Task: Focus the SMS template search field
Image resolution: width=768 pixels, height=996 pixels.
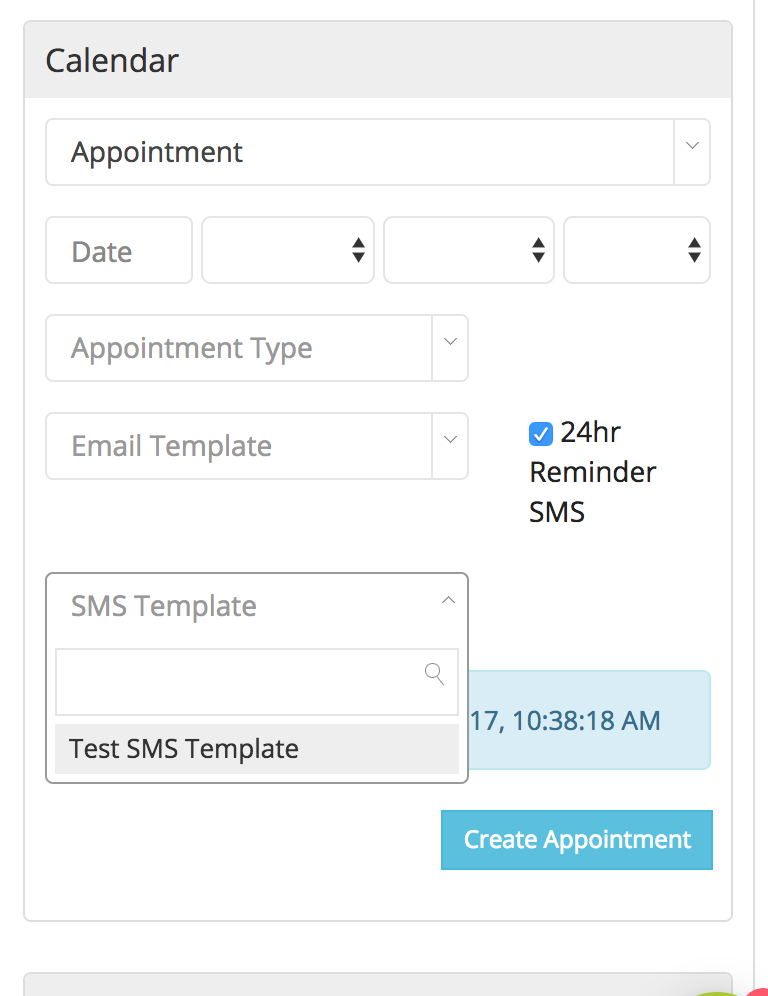Action: [x=240, y=682]
